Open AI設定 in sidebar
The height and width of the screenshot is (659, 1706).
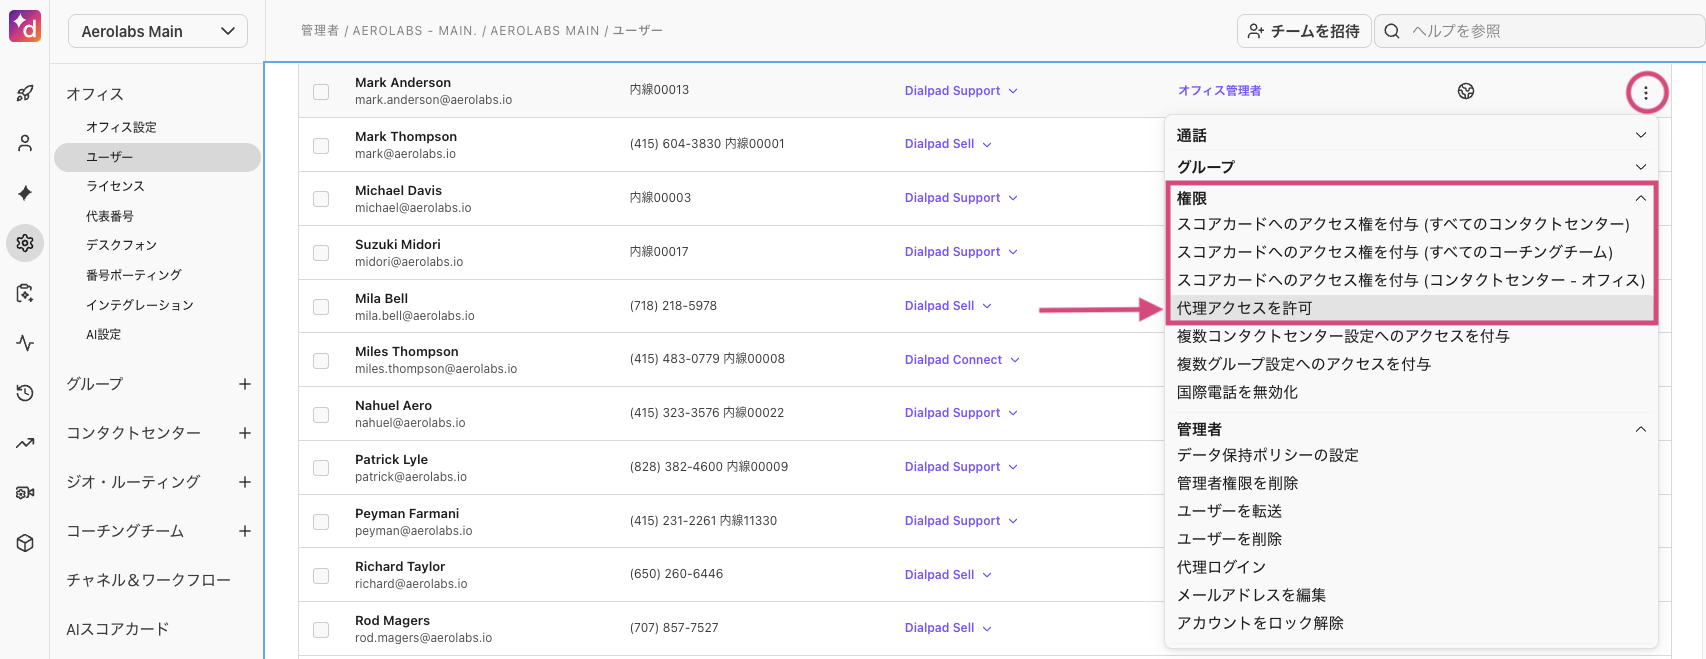point(103,334)
